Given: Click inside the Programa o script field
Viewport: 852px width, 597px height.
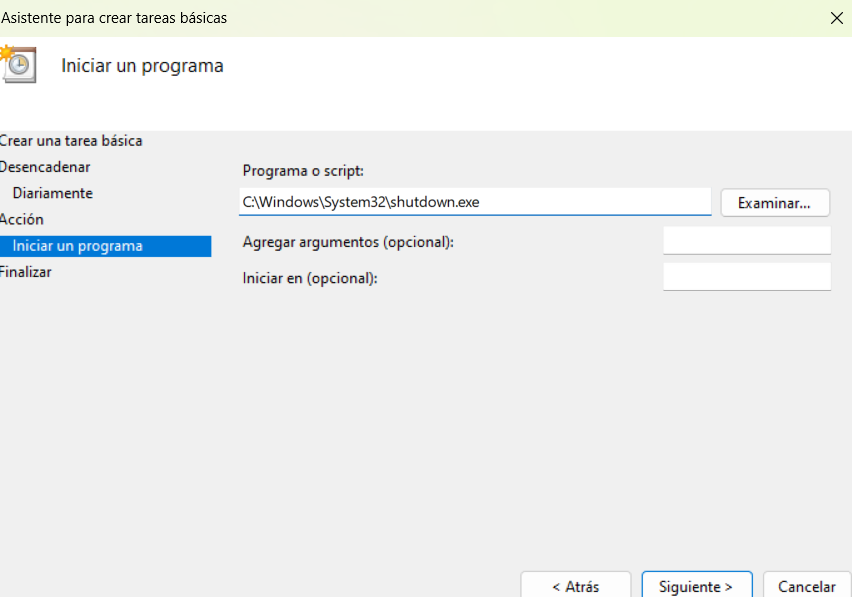Looking at the screenshot, I should 474,201.
